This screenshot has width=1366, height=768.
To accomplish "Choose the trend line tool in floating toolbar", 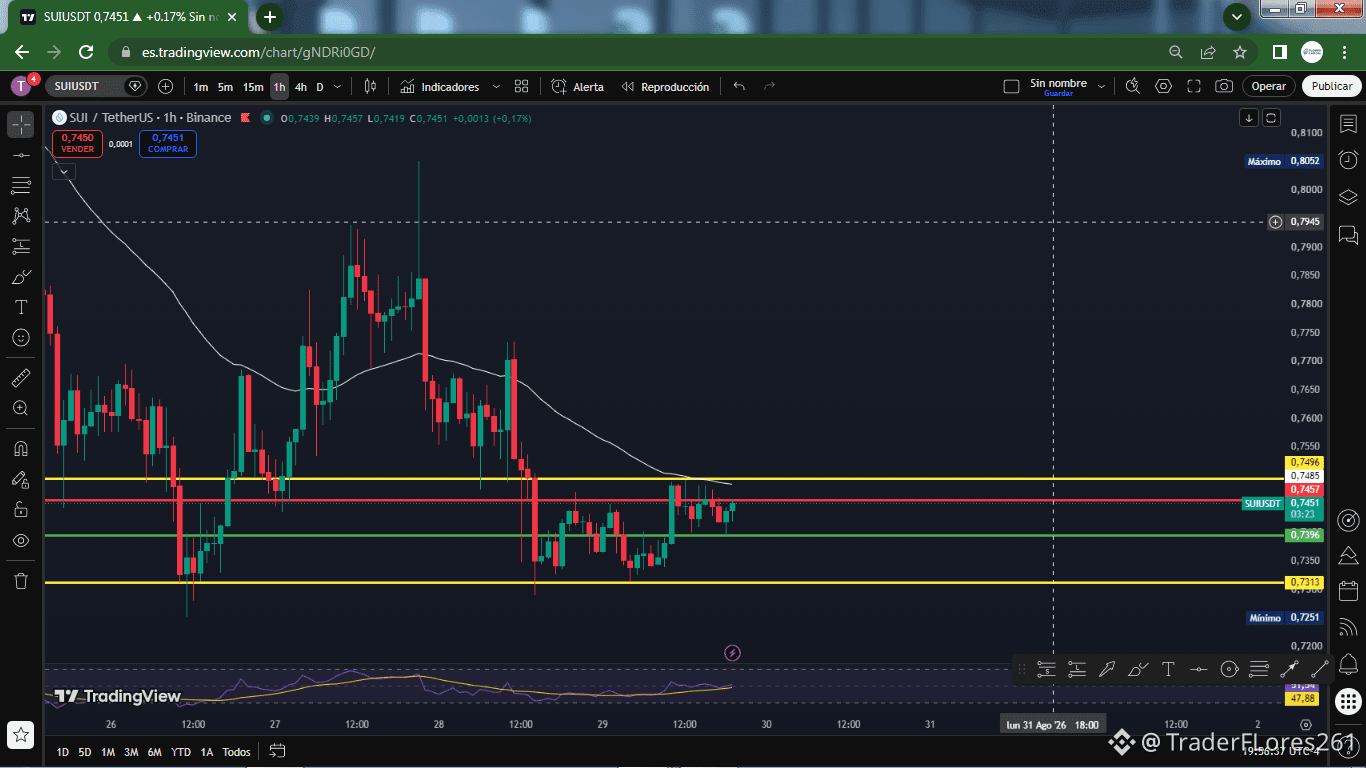I will tap(1319, 669).
